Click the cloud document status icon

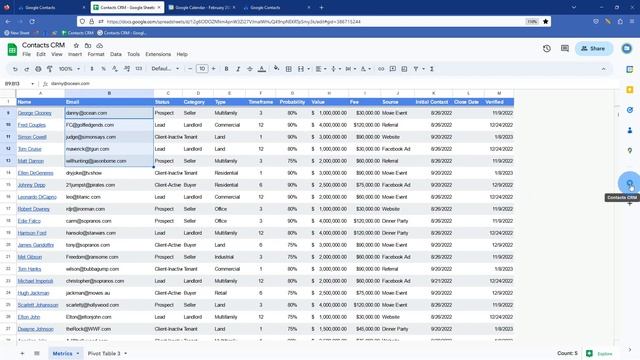(x=100, y=46)
